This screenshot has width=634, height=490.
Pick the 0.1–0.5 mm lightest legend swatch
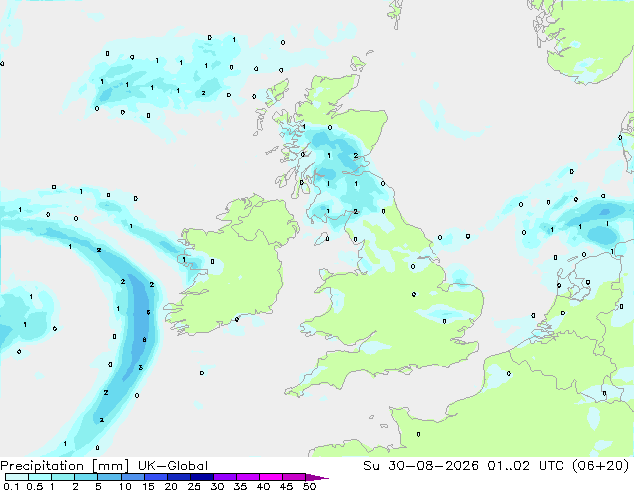point(17,477)
